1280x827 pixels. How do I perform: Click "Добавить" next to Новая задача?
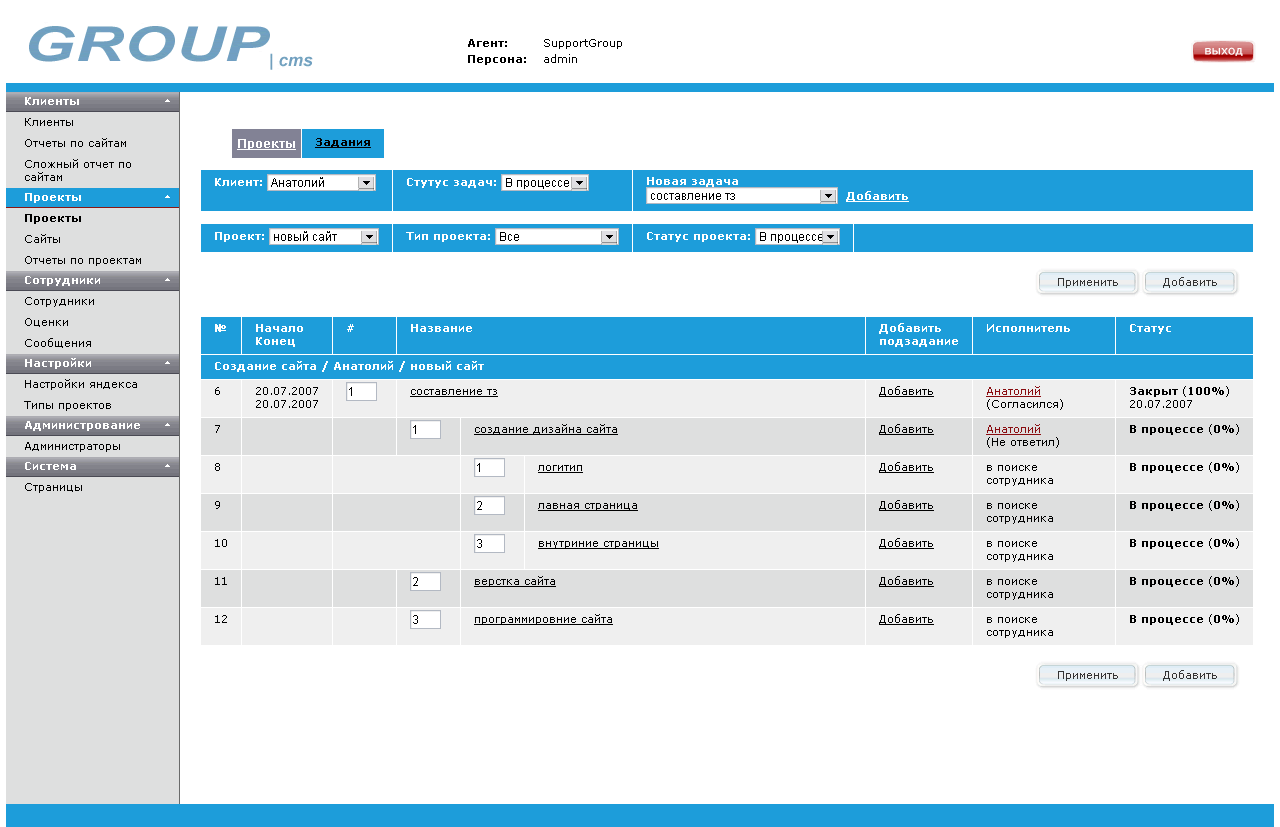[877, 196]
